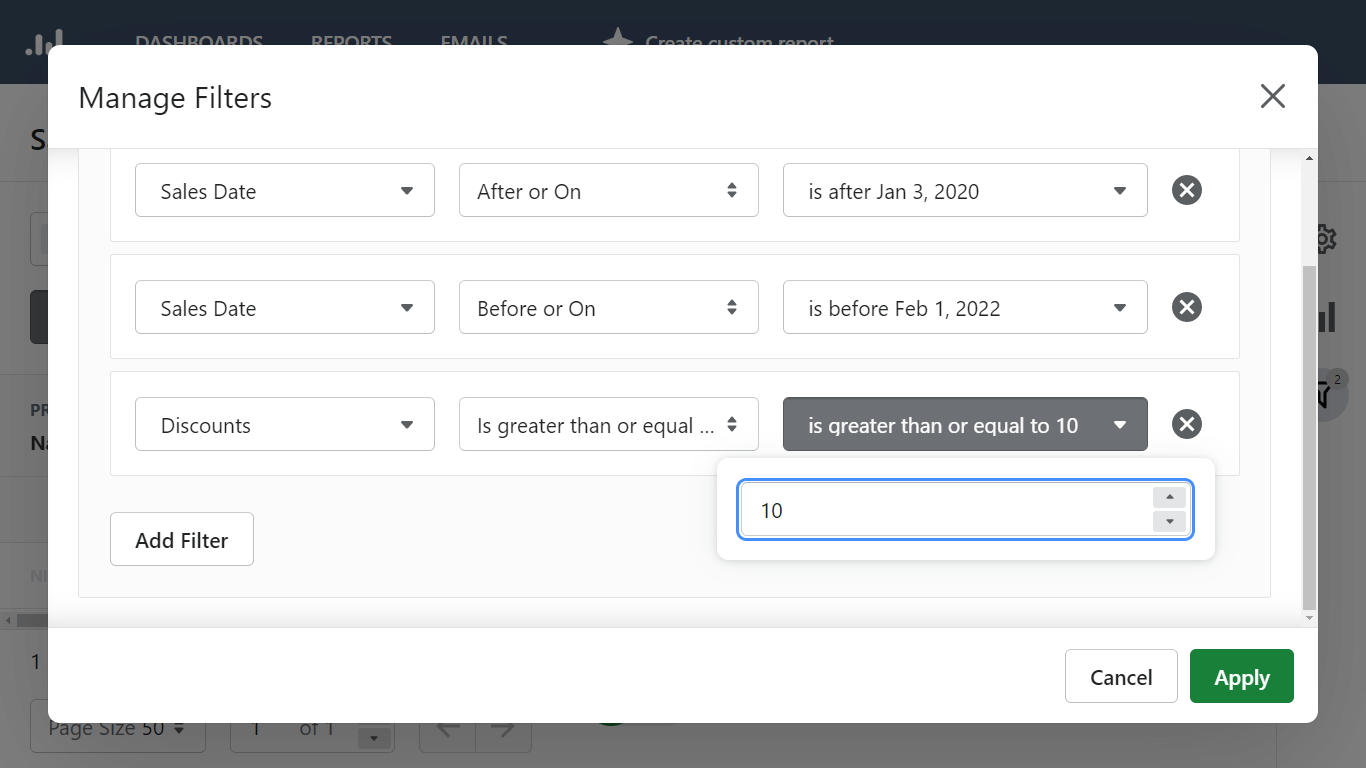Go to the previous page arrow

[446, 728]
